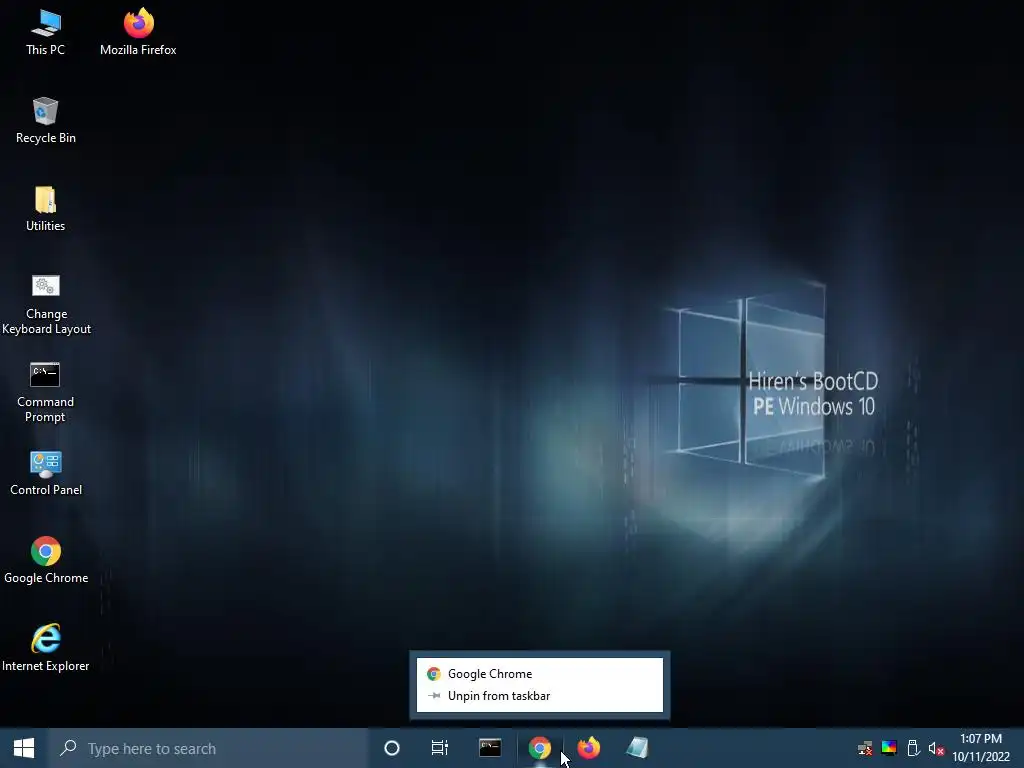Screen dimensions: 1024x768
Task: Choose Google Chrome in jump list
Action: coord(539,674)
